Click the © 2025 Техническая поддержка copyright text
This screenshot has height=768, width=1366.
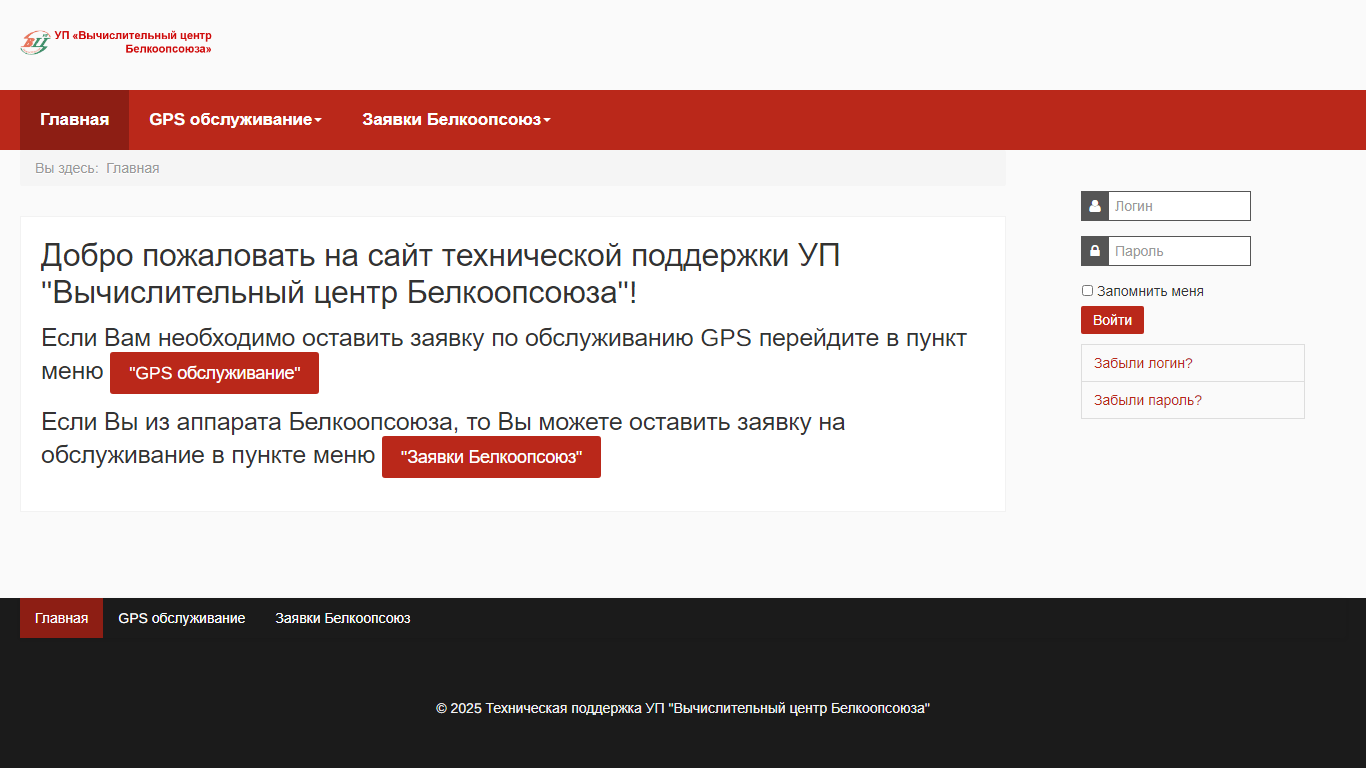coord(683,708)
